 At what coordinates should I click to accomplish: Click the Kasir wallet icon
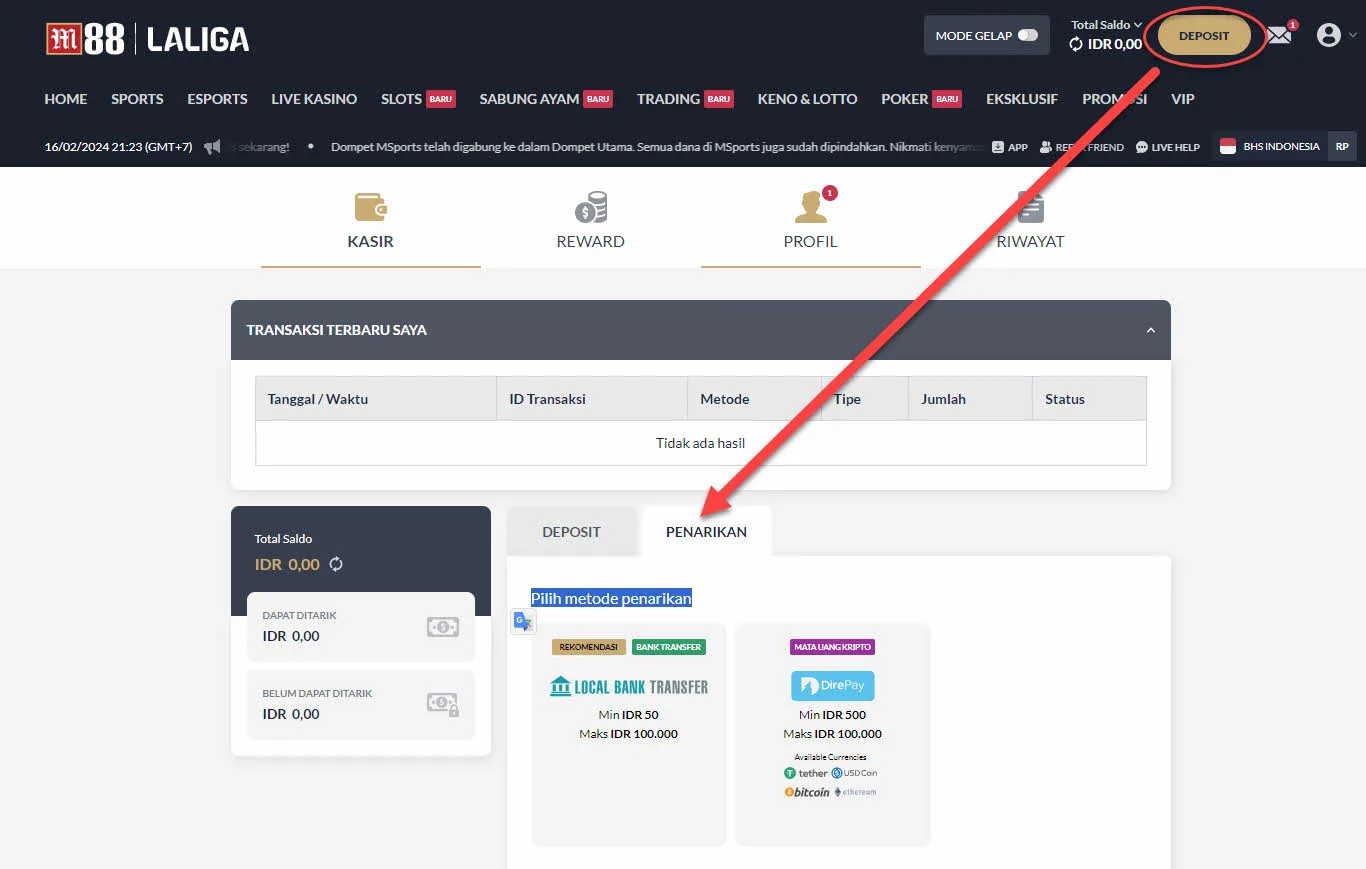370,207
